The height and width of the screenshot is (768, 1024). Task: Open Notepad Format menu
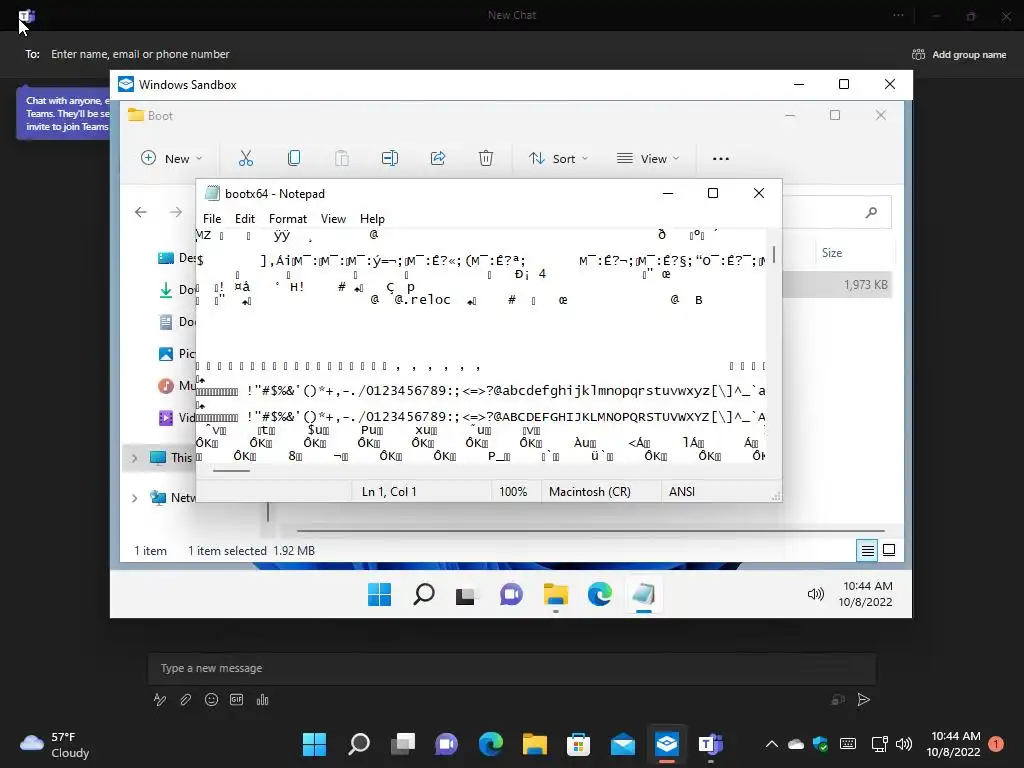(288, 219)
